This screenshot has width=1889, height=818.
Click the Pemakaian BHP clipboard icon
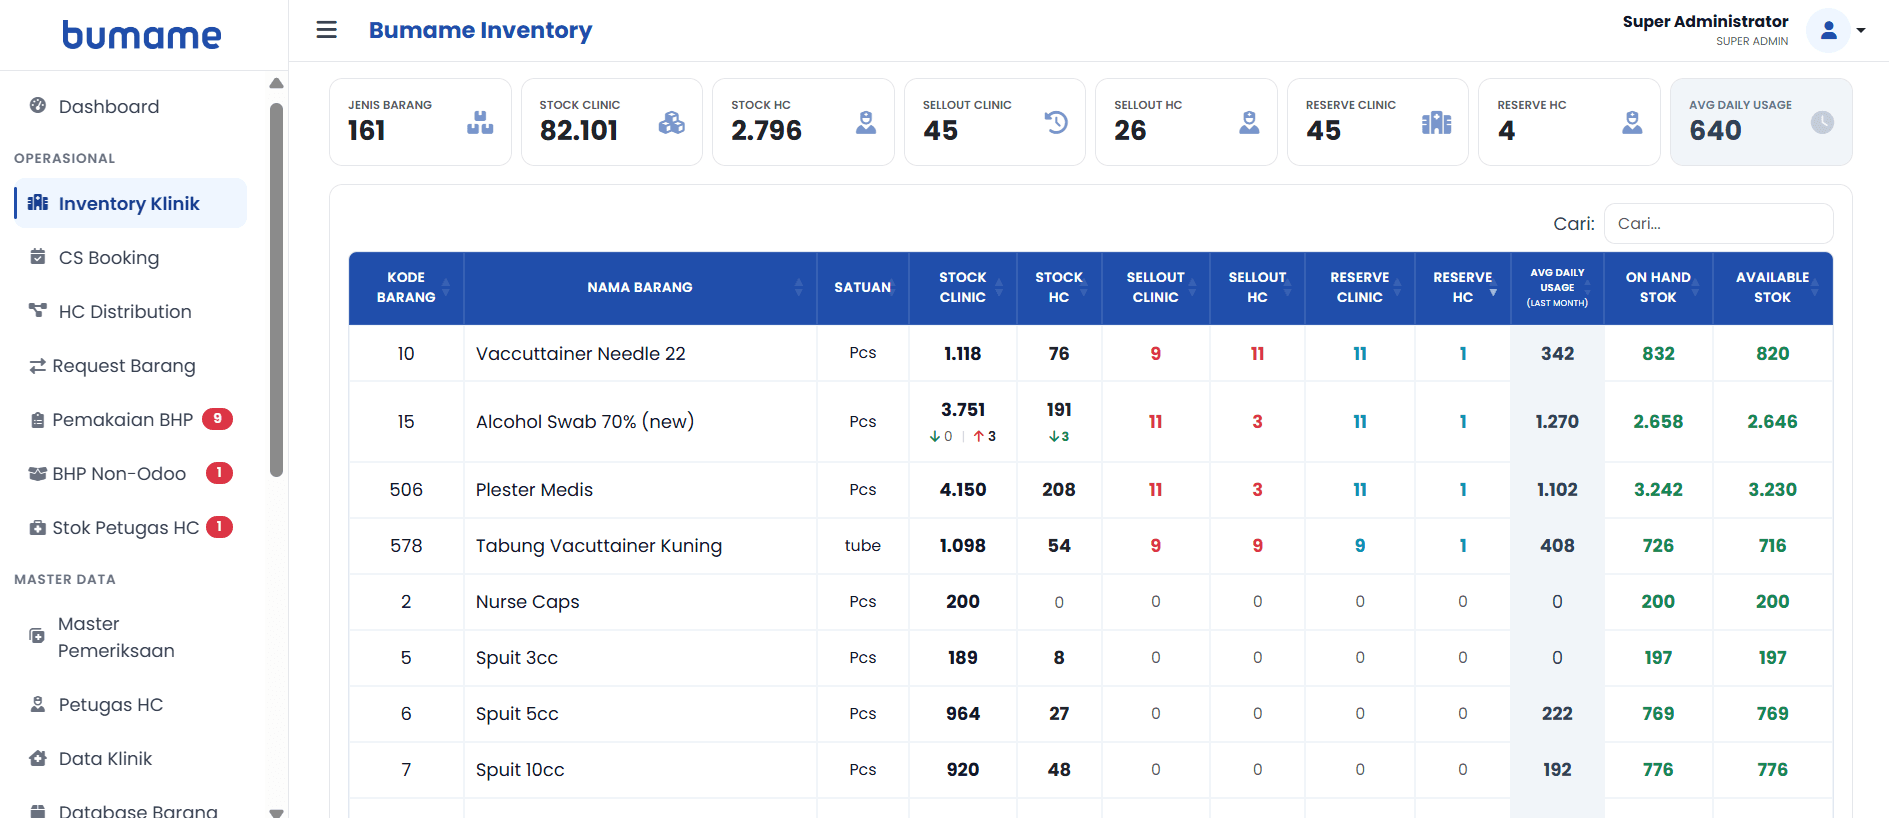click(x=38, y=420)
